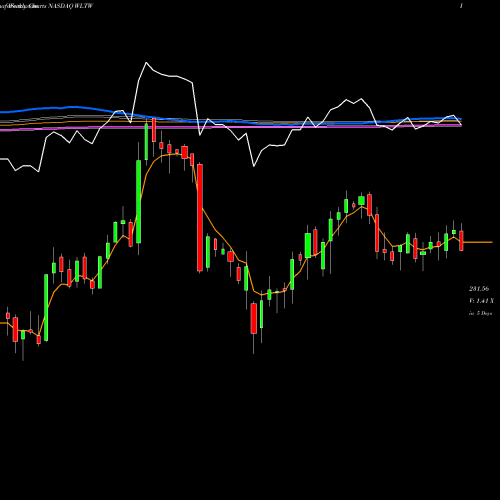
Task: Click the 231.56 price label
Action: 479,289
